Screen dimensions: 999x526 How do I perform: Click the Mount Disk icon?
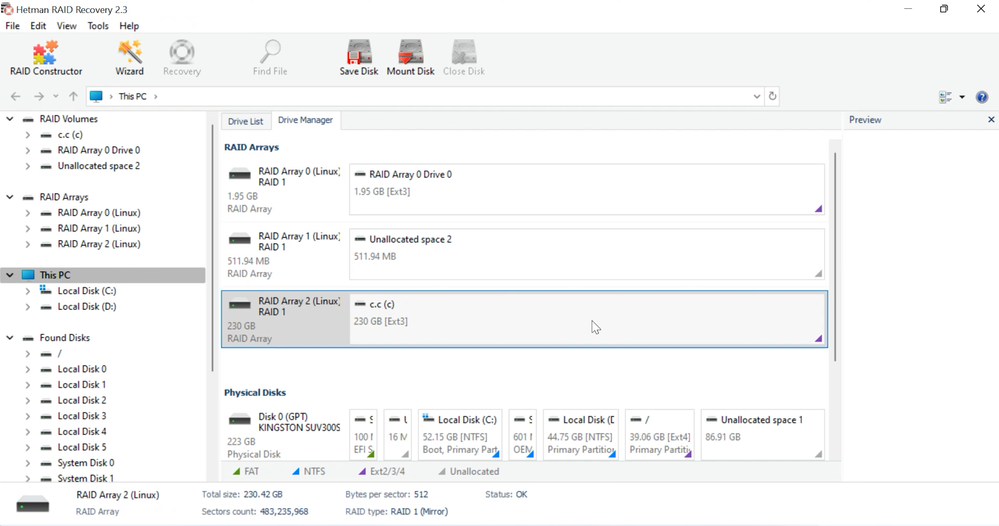(x=410, y=59)
